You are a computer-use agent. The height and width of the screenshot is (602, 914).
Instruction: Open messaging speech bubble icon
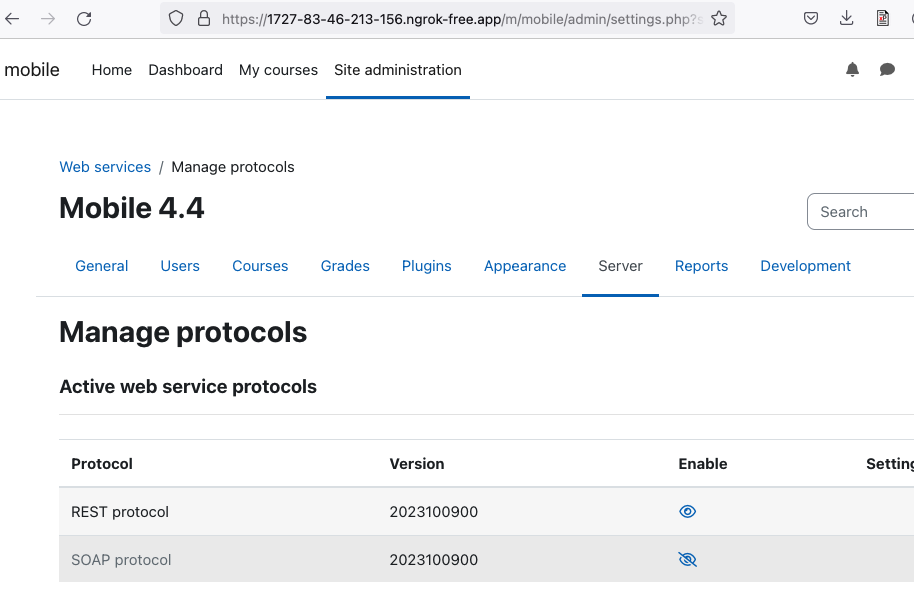887,70
